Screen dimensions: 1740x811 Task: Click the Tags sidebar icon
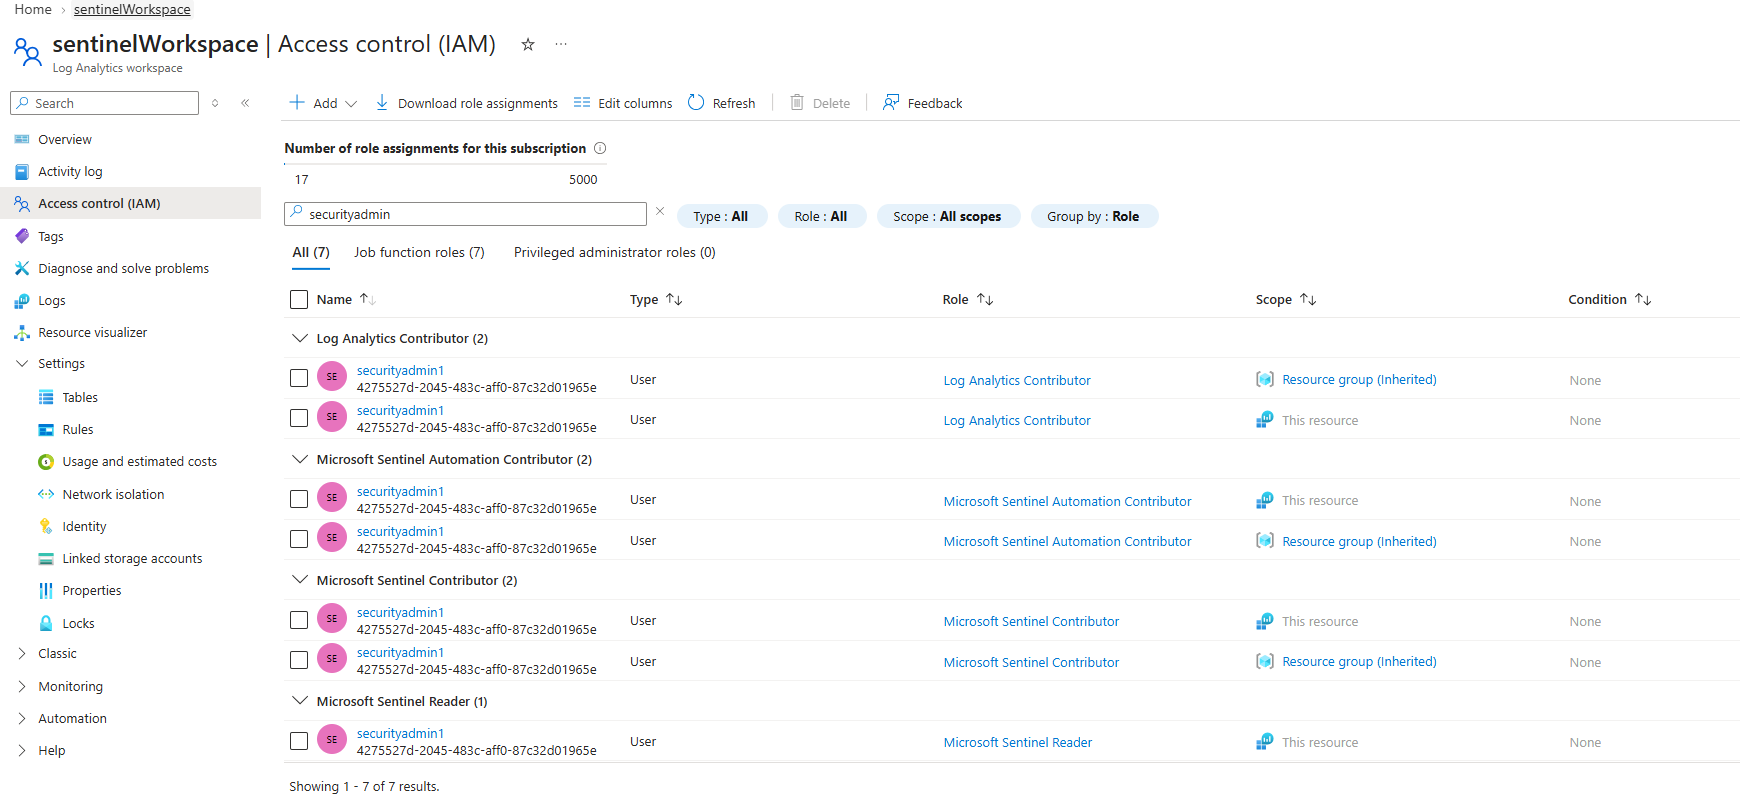[22, 237]
